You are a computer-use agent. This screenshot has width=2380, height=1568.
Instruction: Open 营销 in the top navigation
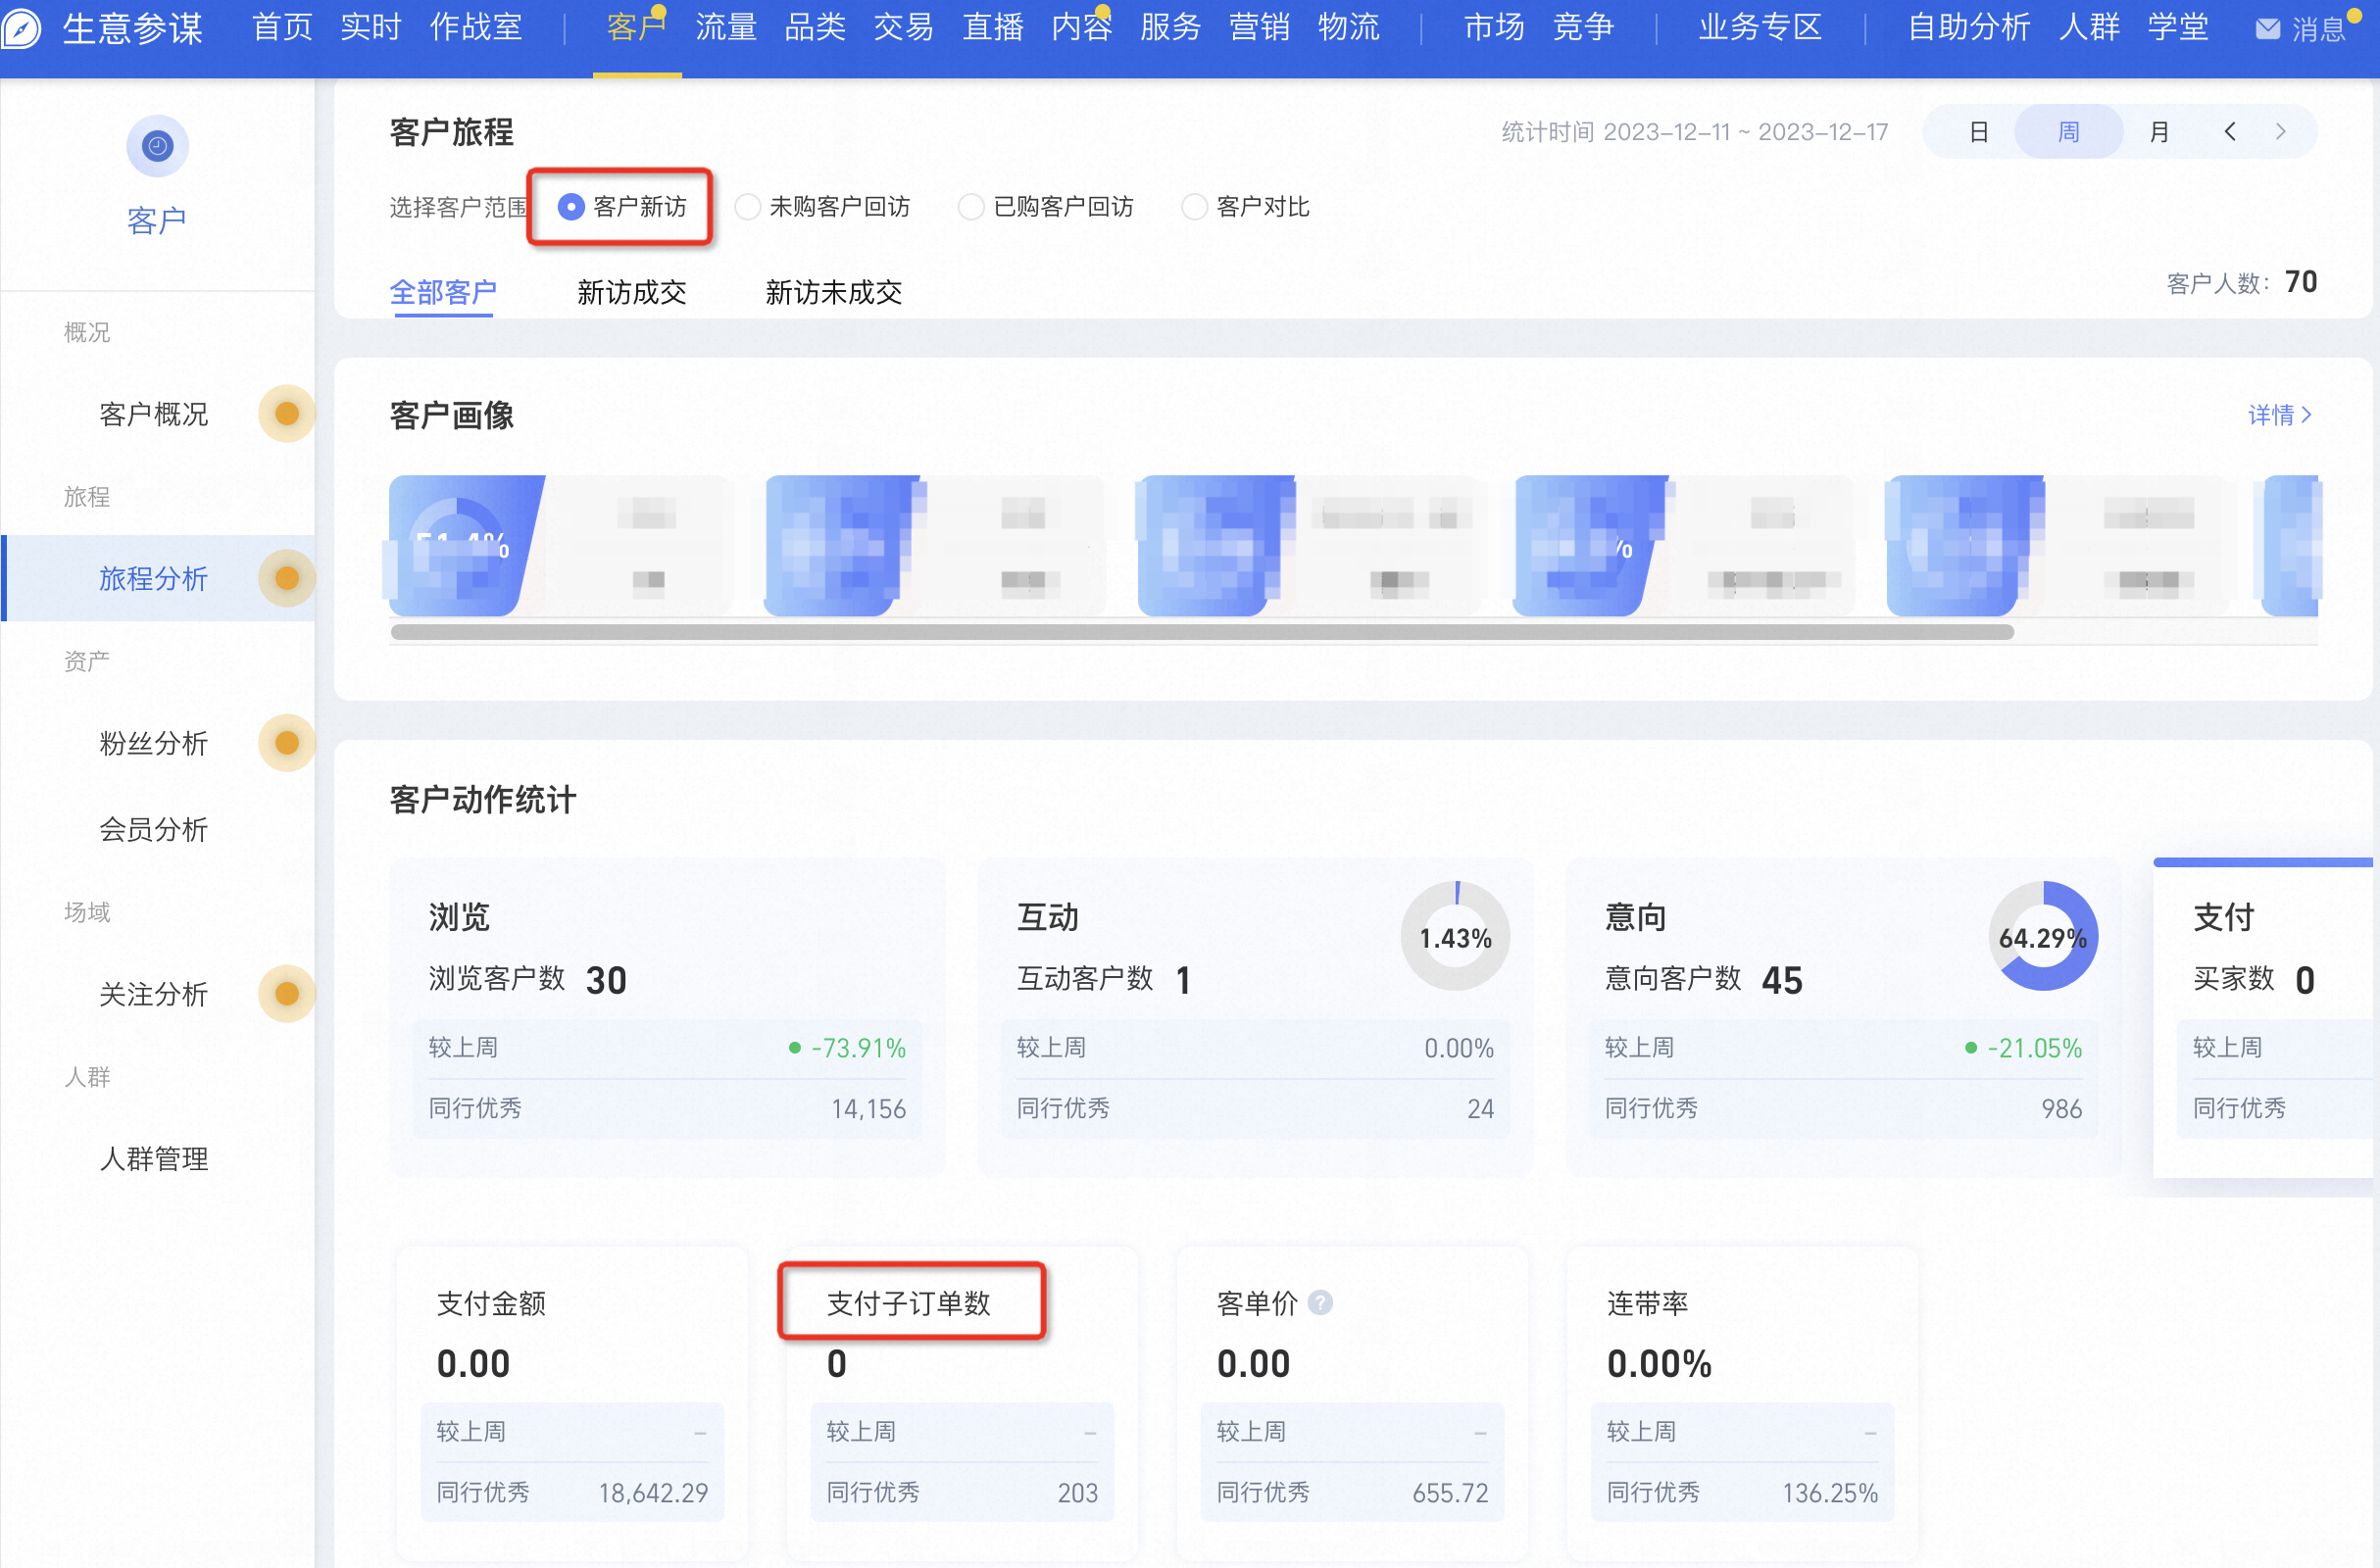pyautogui.click(x=1260, y=27)
